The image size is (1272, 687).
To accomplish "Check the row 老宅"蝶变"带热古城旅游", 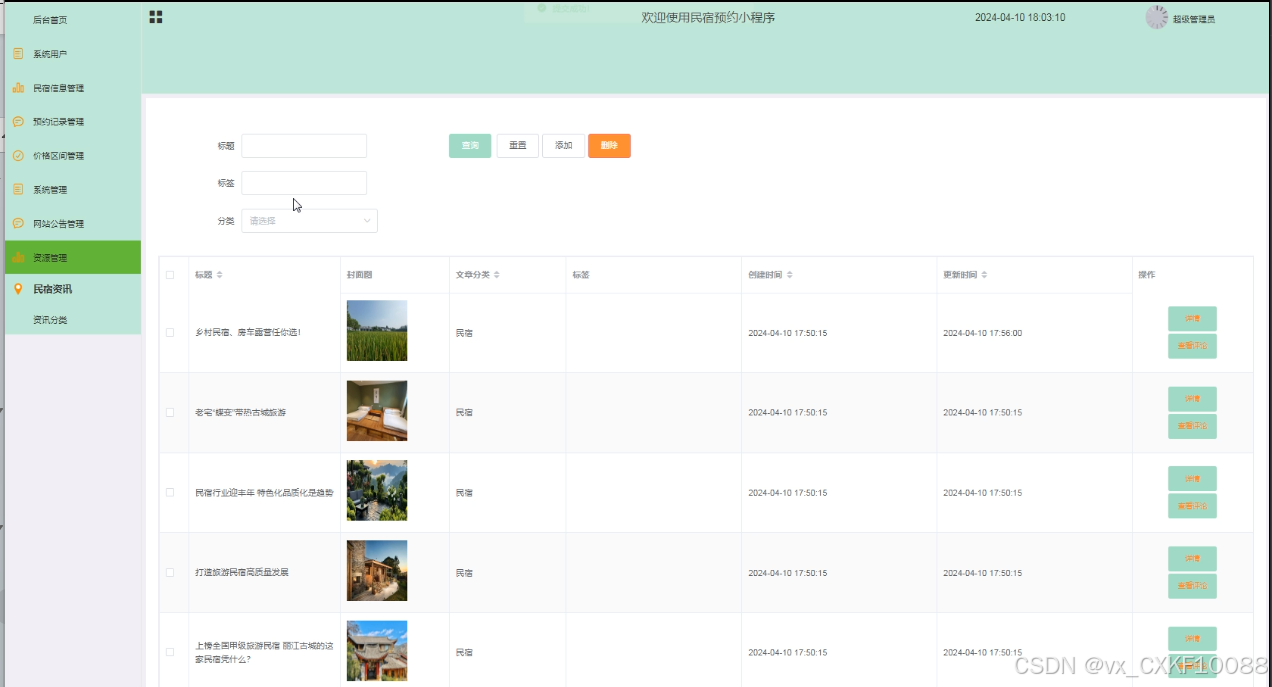I will pyautogui.click(x=170, y=412).
